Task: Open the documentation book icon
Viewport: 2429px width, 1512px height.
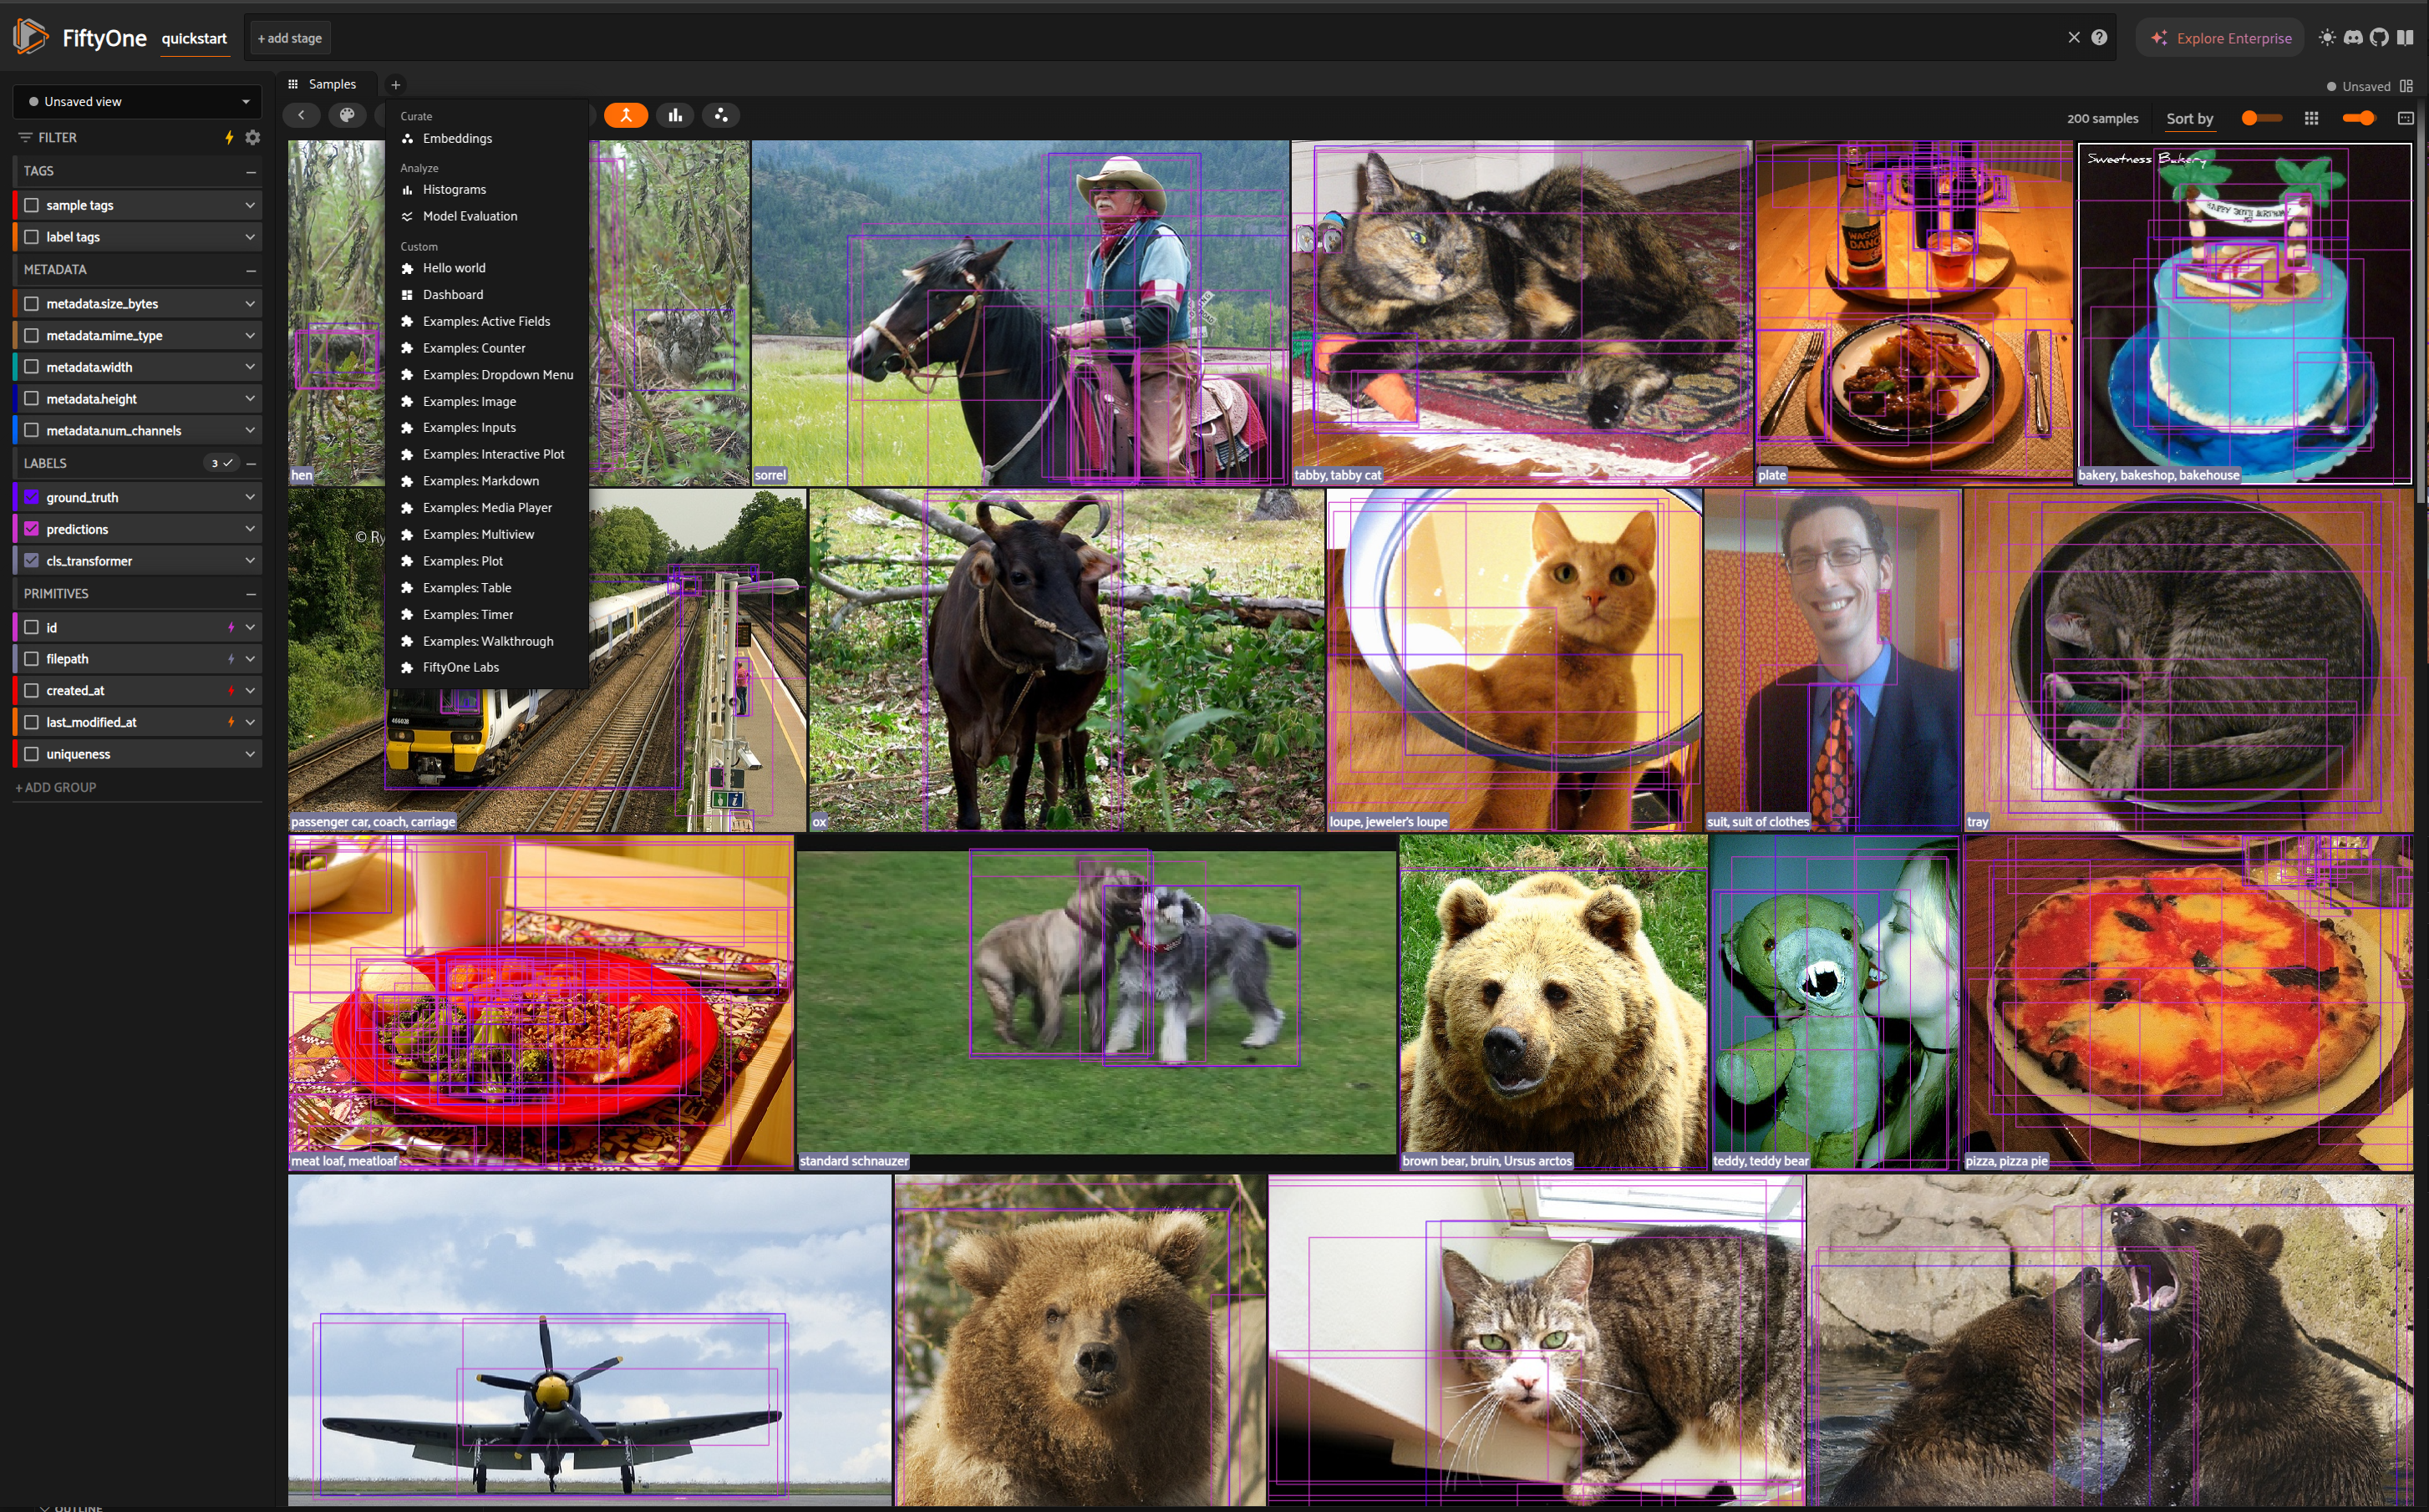Action: click(x=2405, y=38)
